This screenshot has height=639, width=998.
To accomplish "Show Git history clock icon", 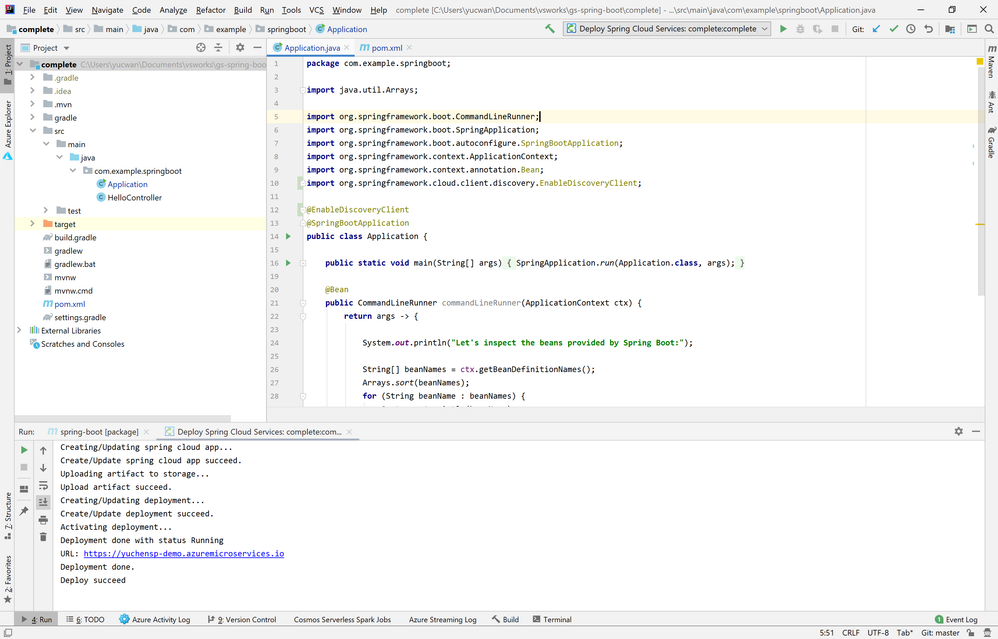I will point(911,29).
